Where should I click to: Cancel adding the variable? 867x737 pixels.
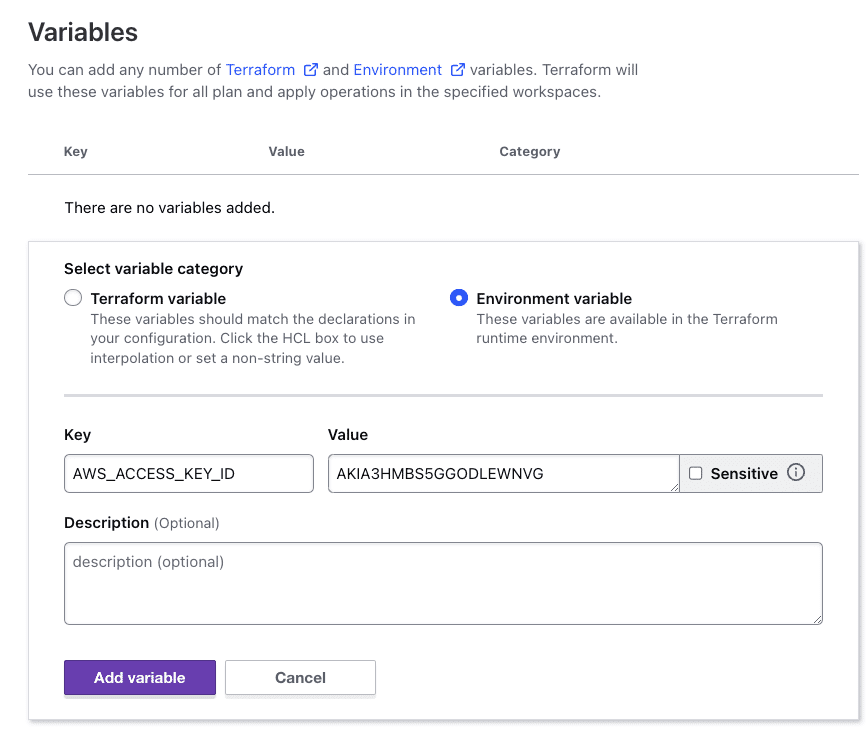[x=300, y=677]
